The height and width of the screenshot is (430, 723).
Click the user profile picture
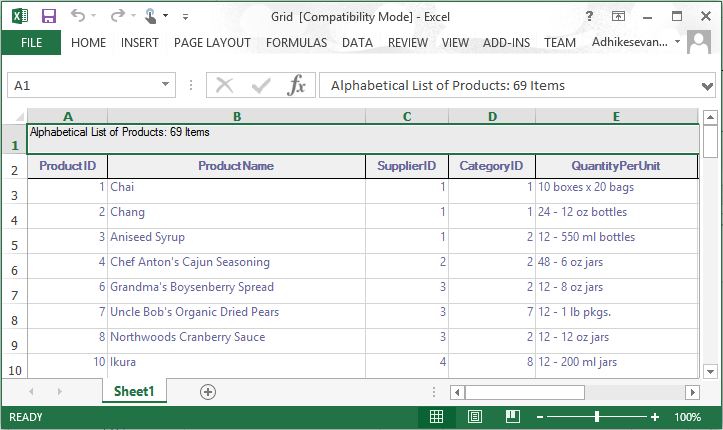point(699,42)
